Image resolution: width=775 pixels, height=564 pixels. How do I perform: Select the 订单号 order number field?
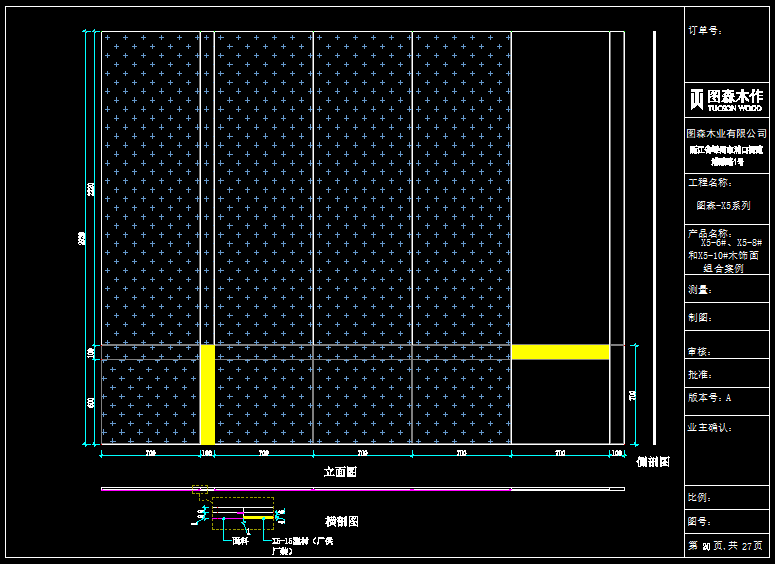pyautogui.click(x=705, y=31)
